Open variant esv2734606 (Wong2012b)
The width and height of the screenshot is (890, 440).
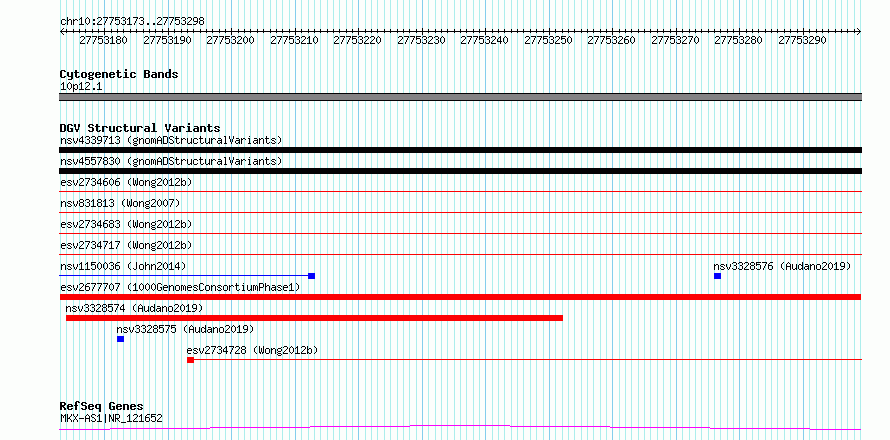pos(126,182)
